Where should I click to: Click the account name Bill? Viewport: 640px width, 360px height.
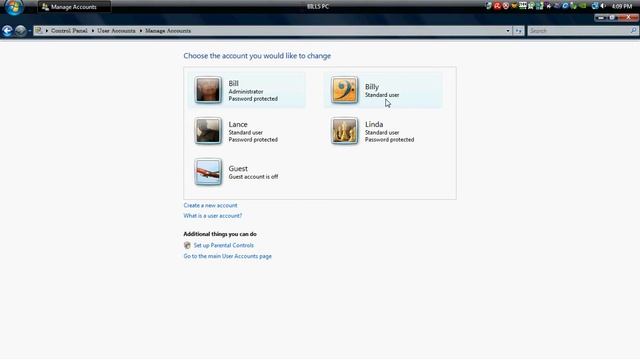pos(233,84)
